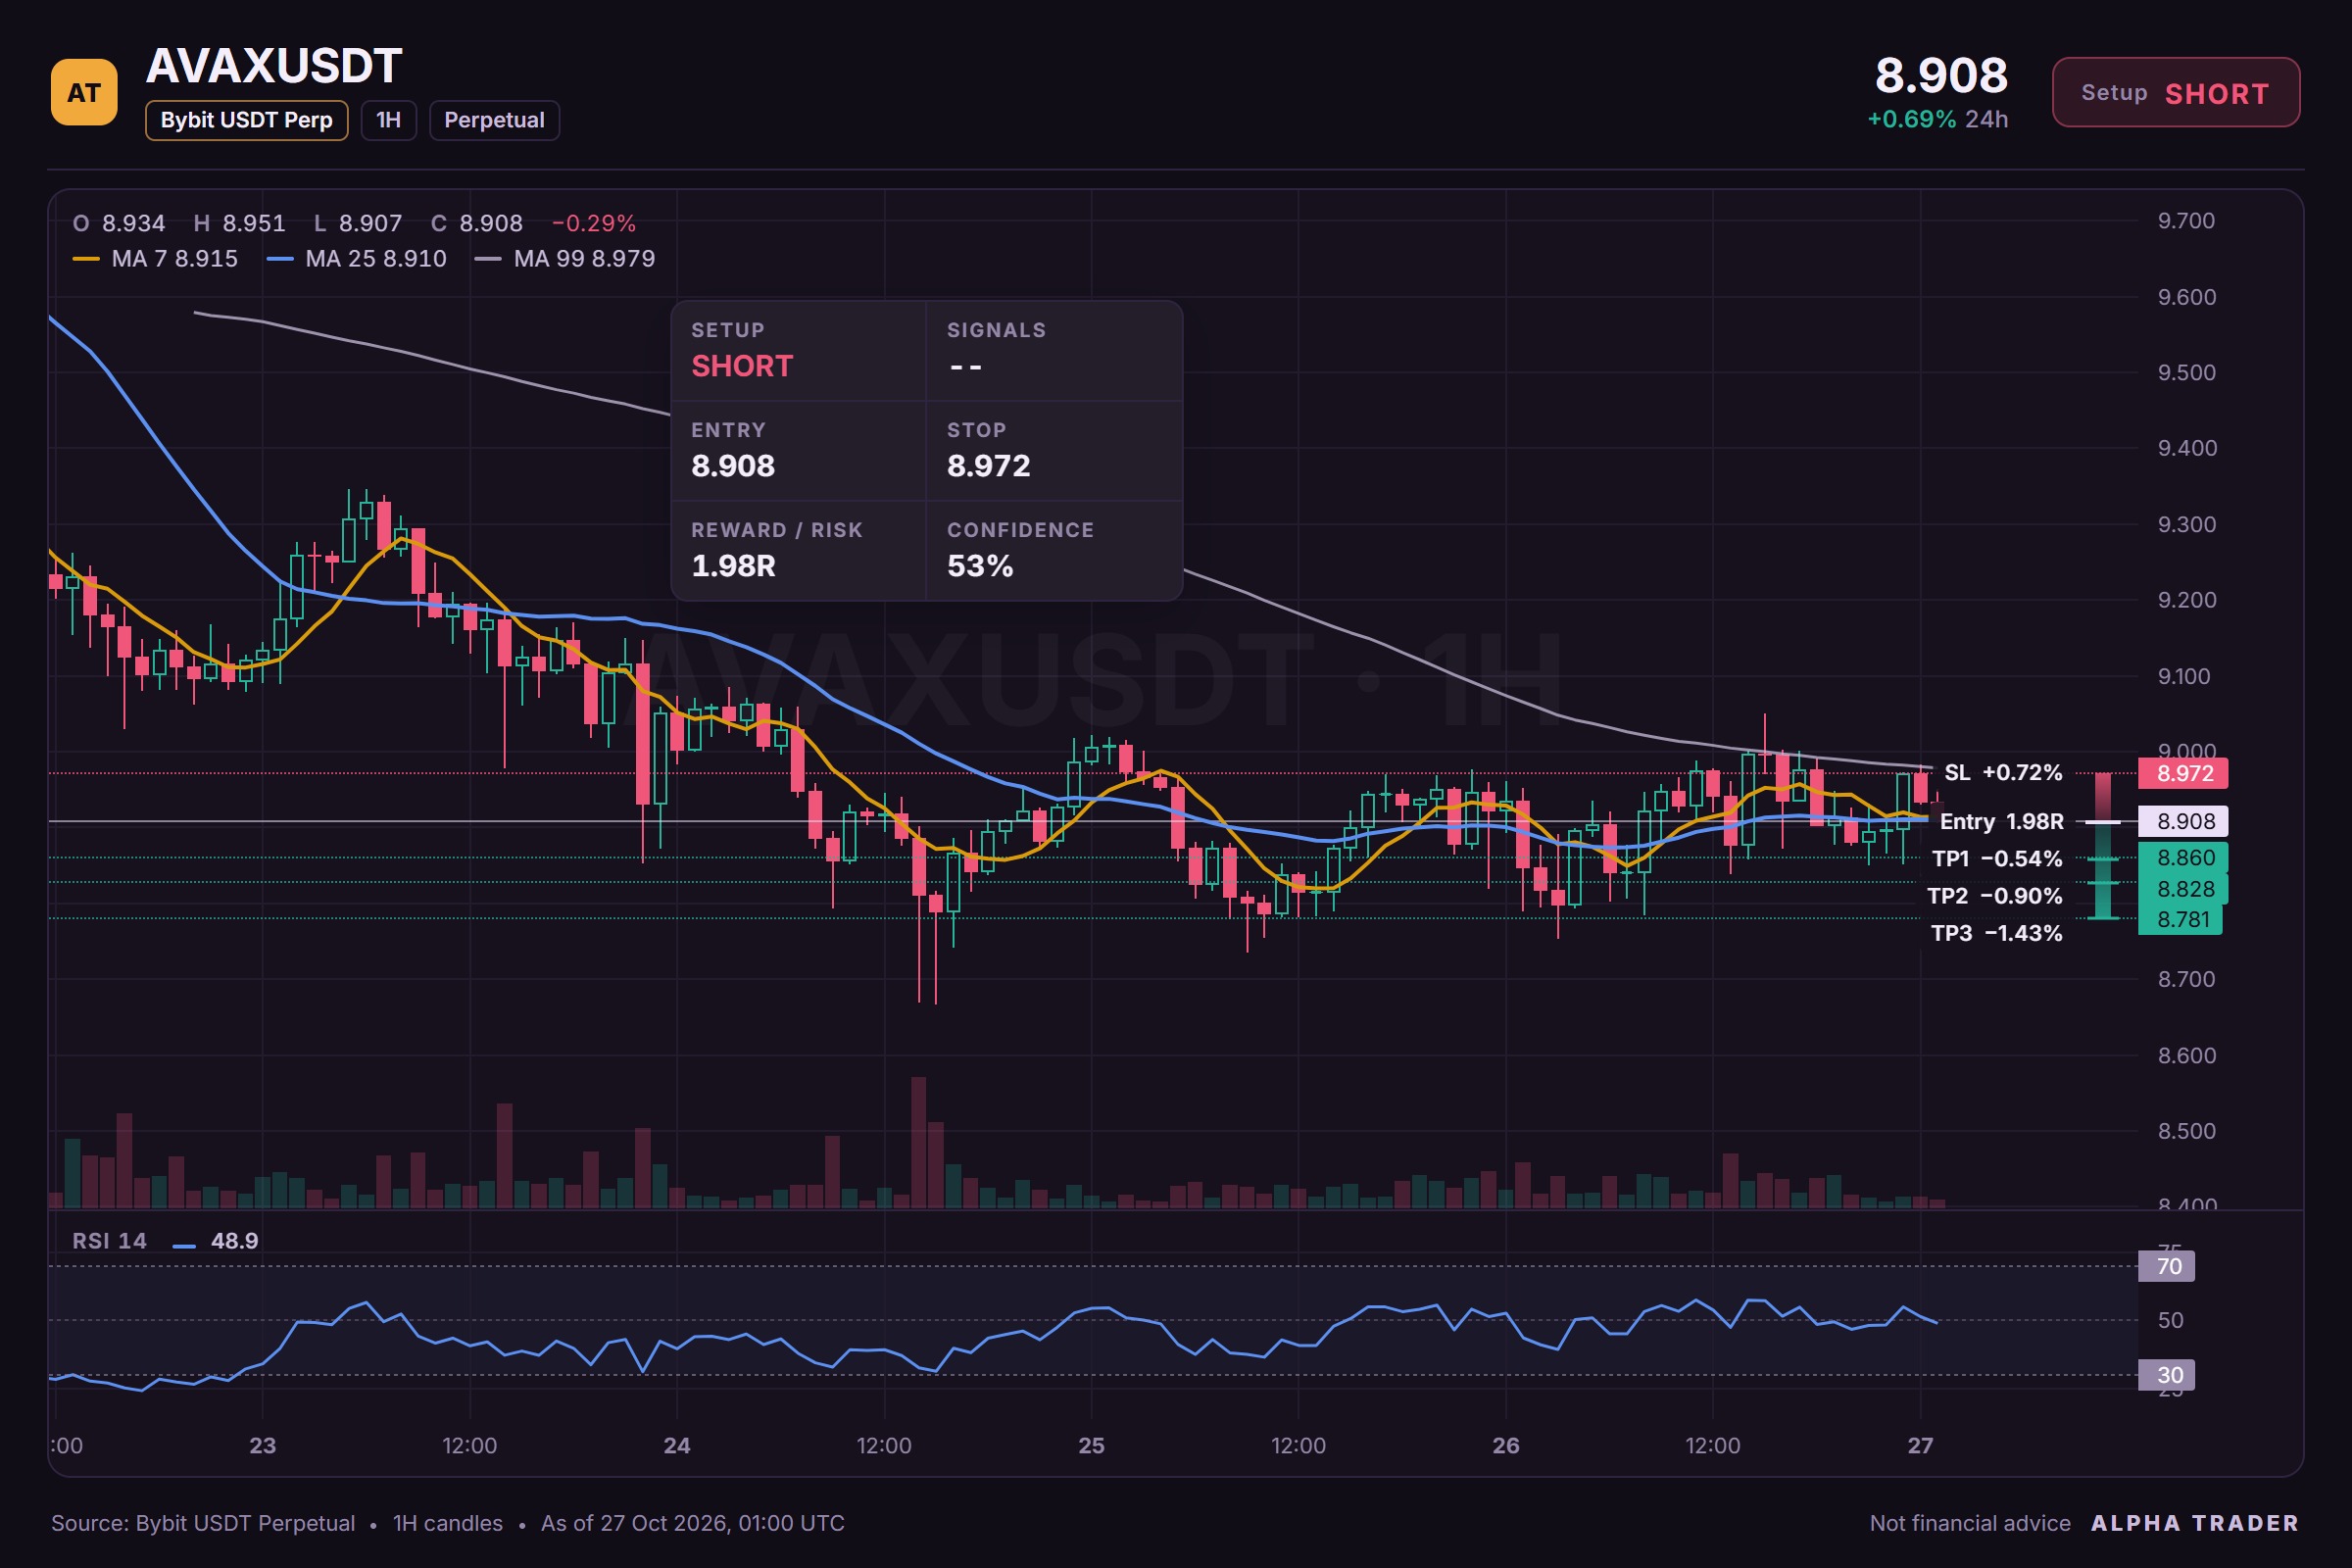Click the CONFIDENCE 53% value
Image resolution: width=2352 pixels, height=1568 pixels.
tap(980, 566)
